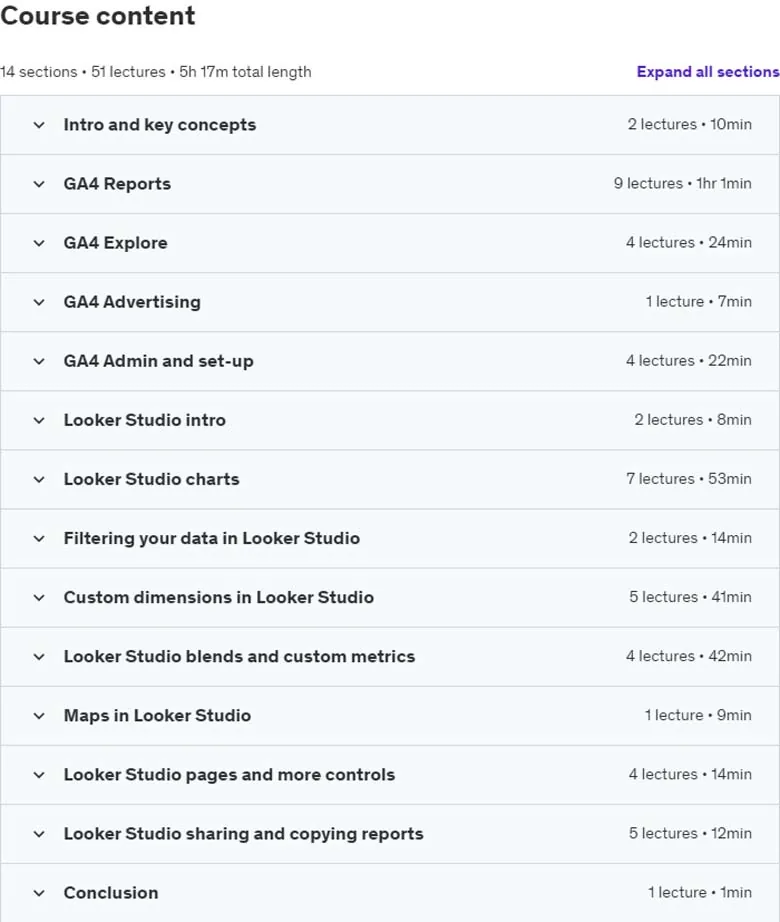Open the GA4 Reports section chevron

(39, 184)
